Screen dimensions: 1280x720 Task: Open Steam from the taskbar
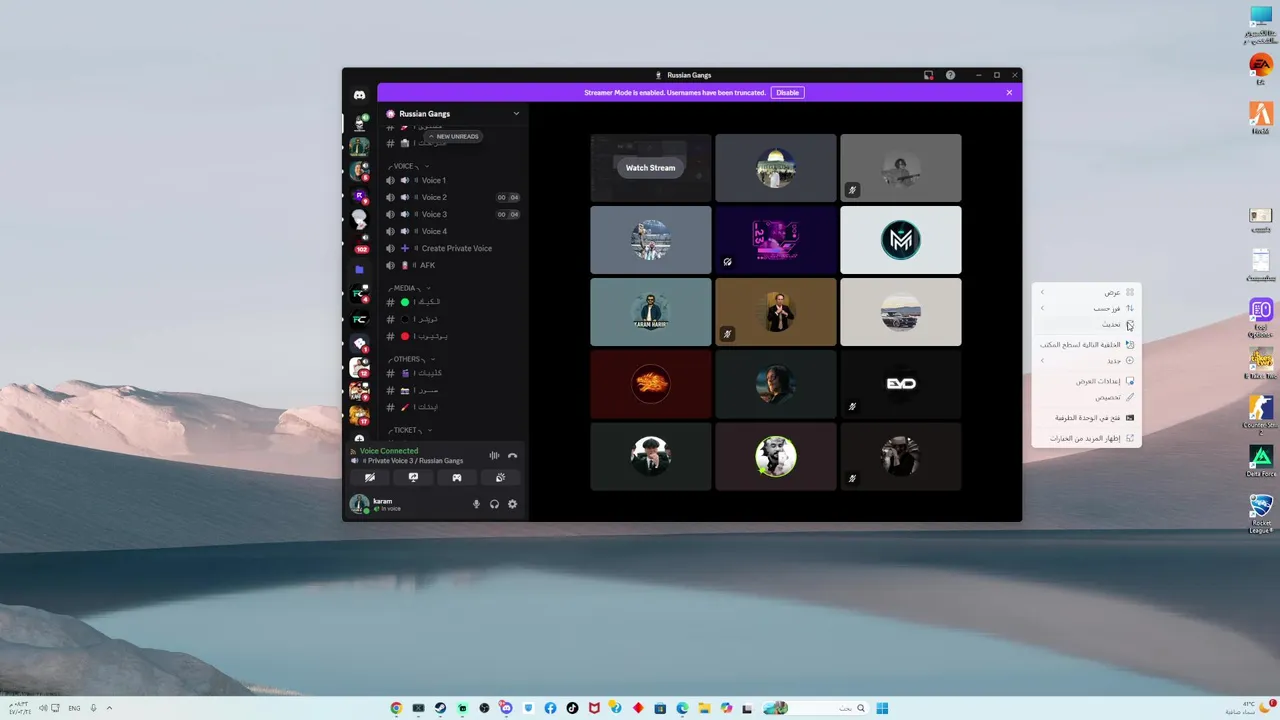point(440,708)
